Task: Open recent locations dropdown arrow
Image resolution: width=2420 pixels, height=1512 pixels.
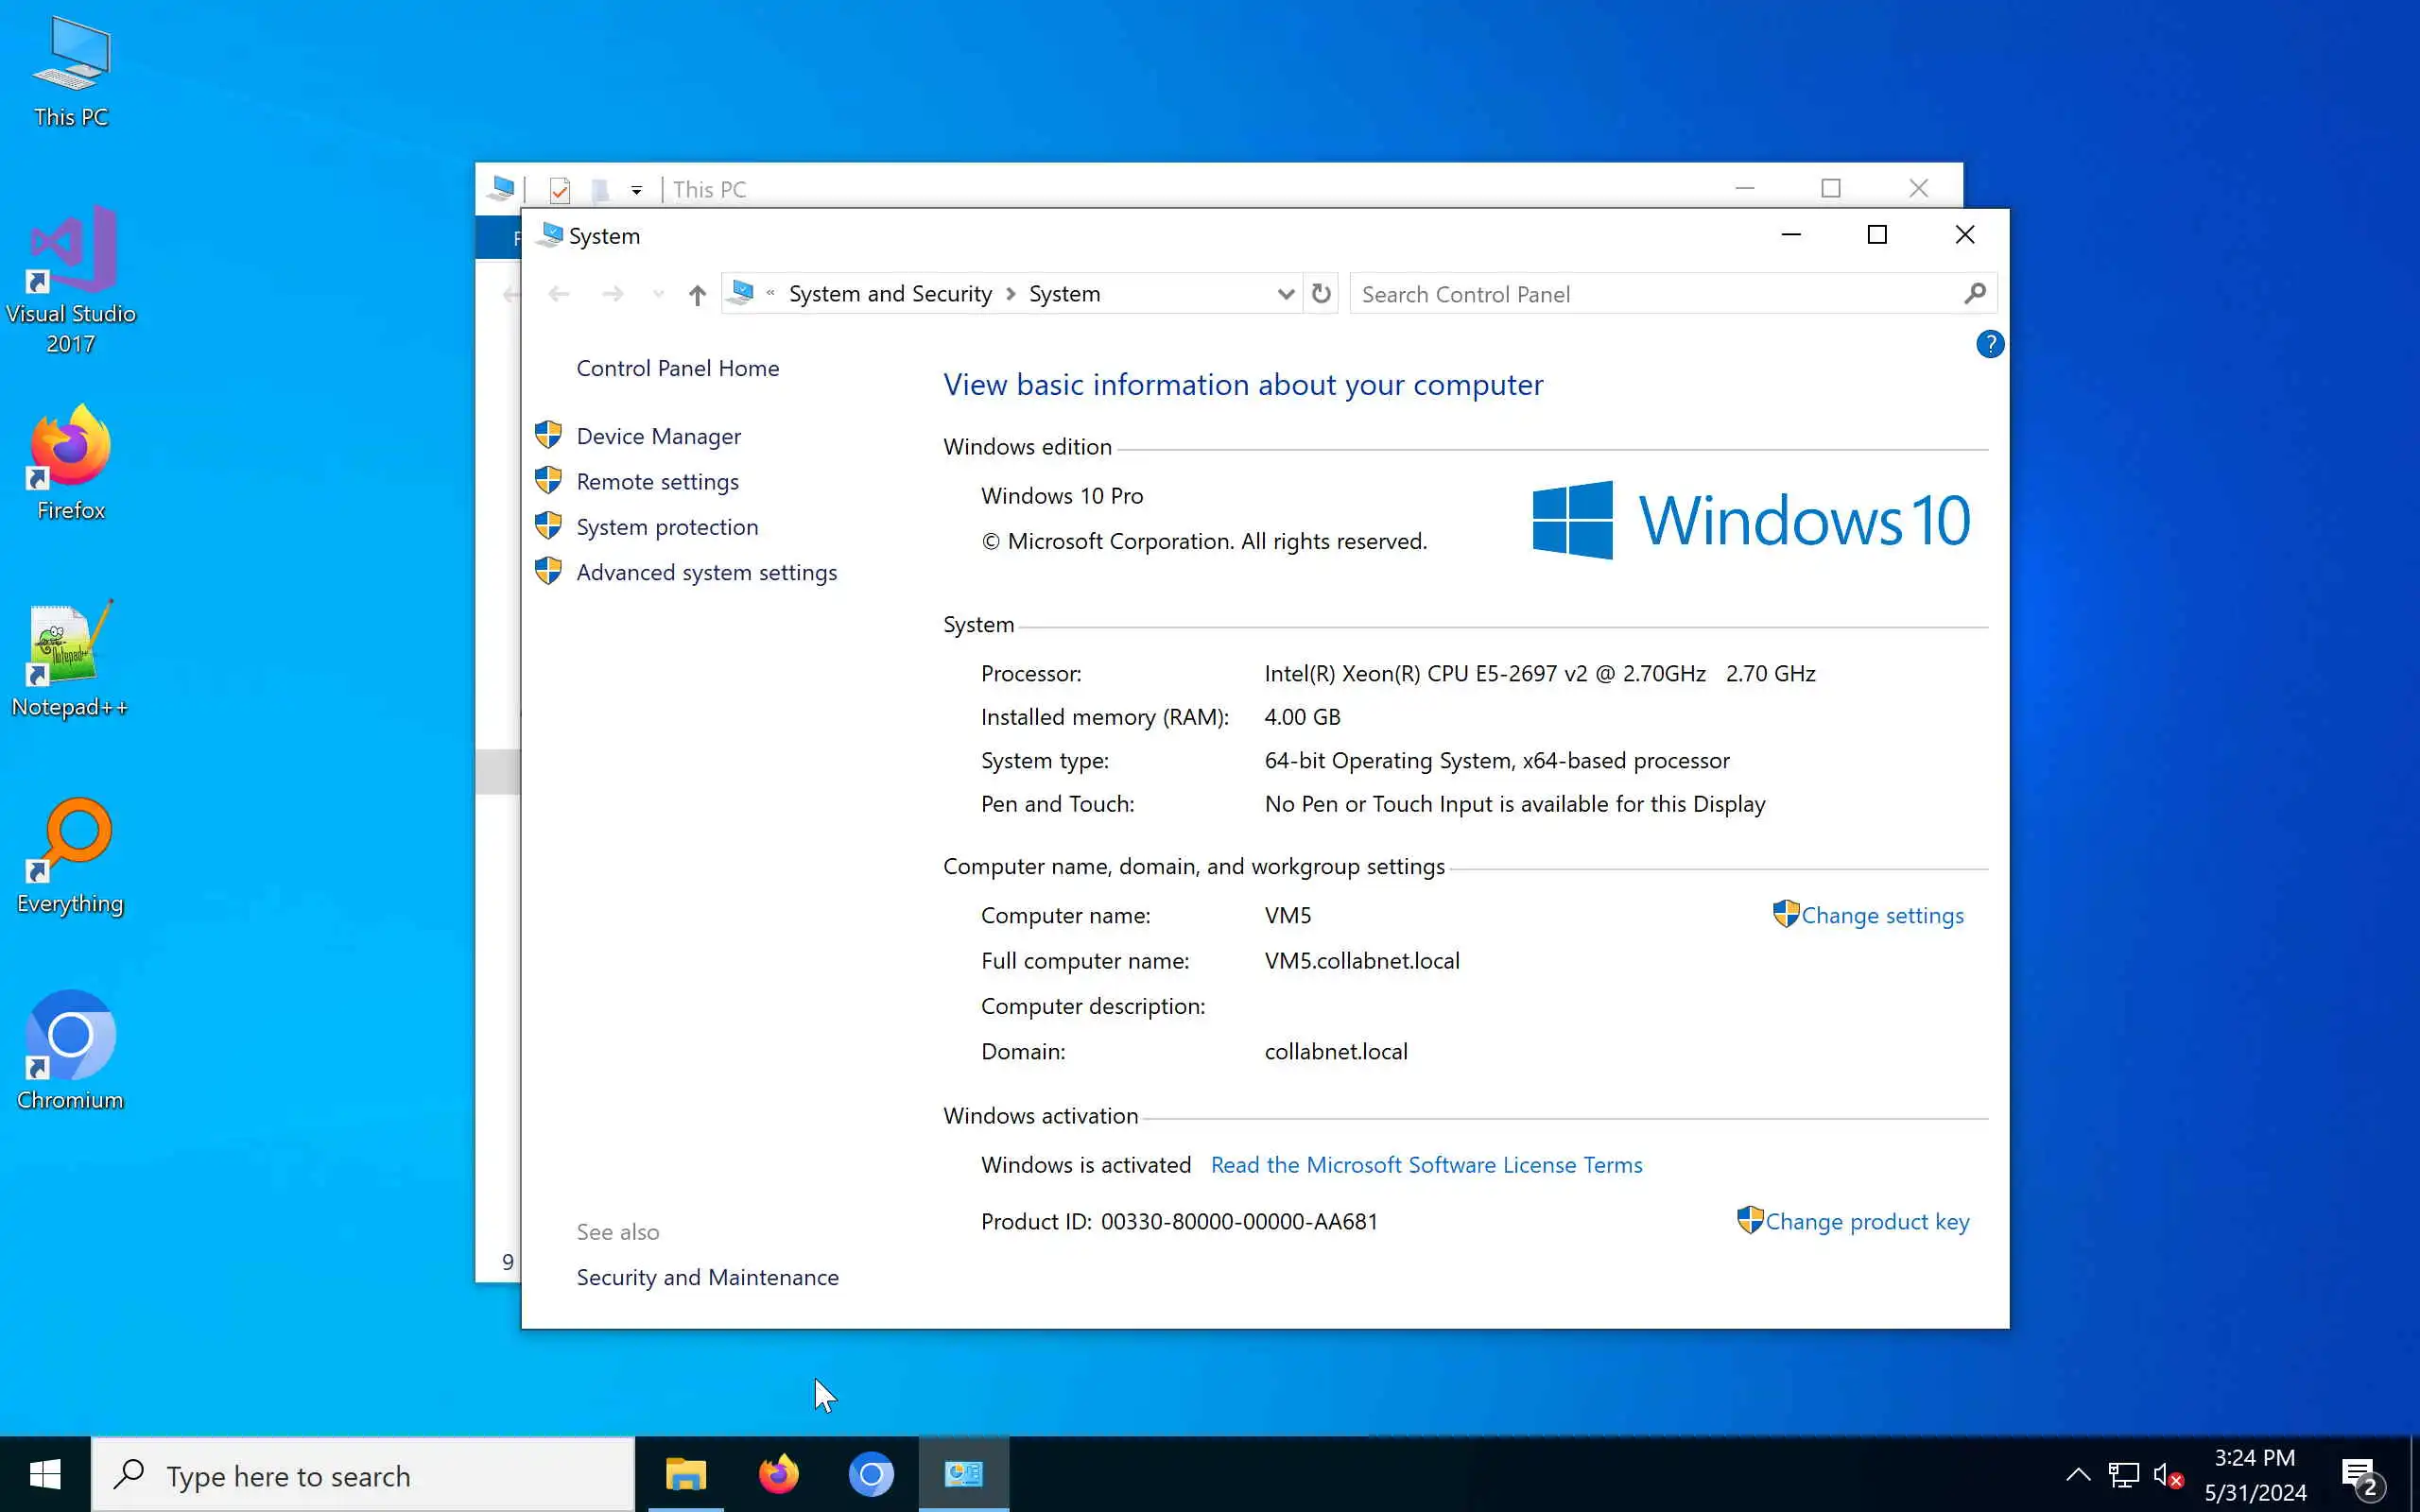Action: (x=657, y=294)
